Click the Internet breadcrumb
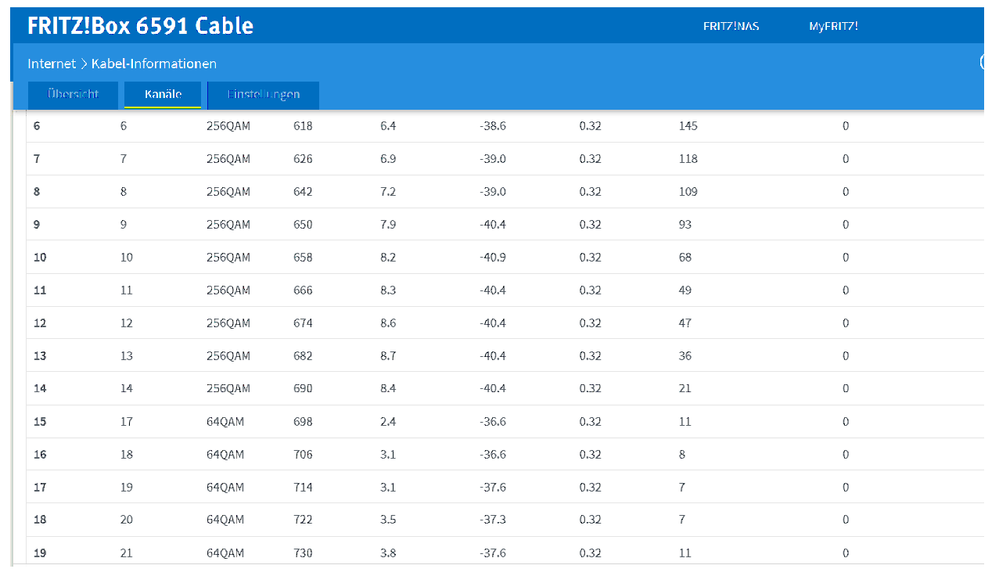This screenshot has width=999, height=577. pyautogui.click(x=52, y=64)
